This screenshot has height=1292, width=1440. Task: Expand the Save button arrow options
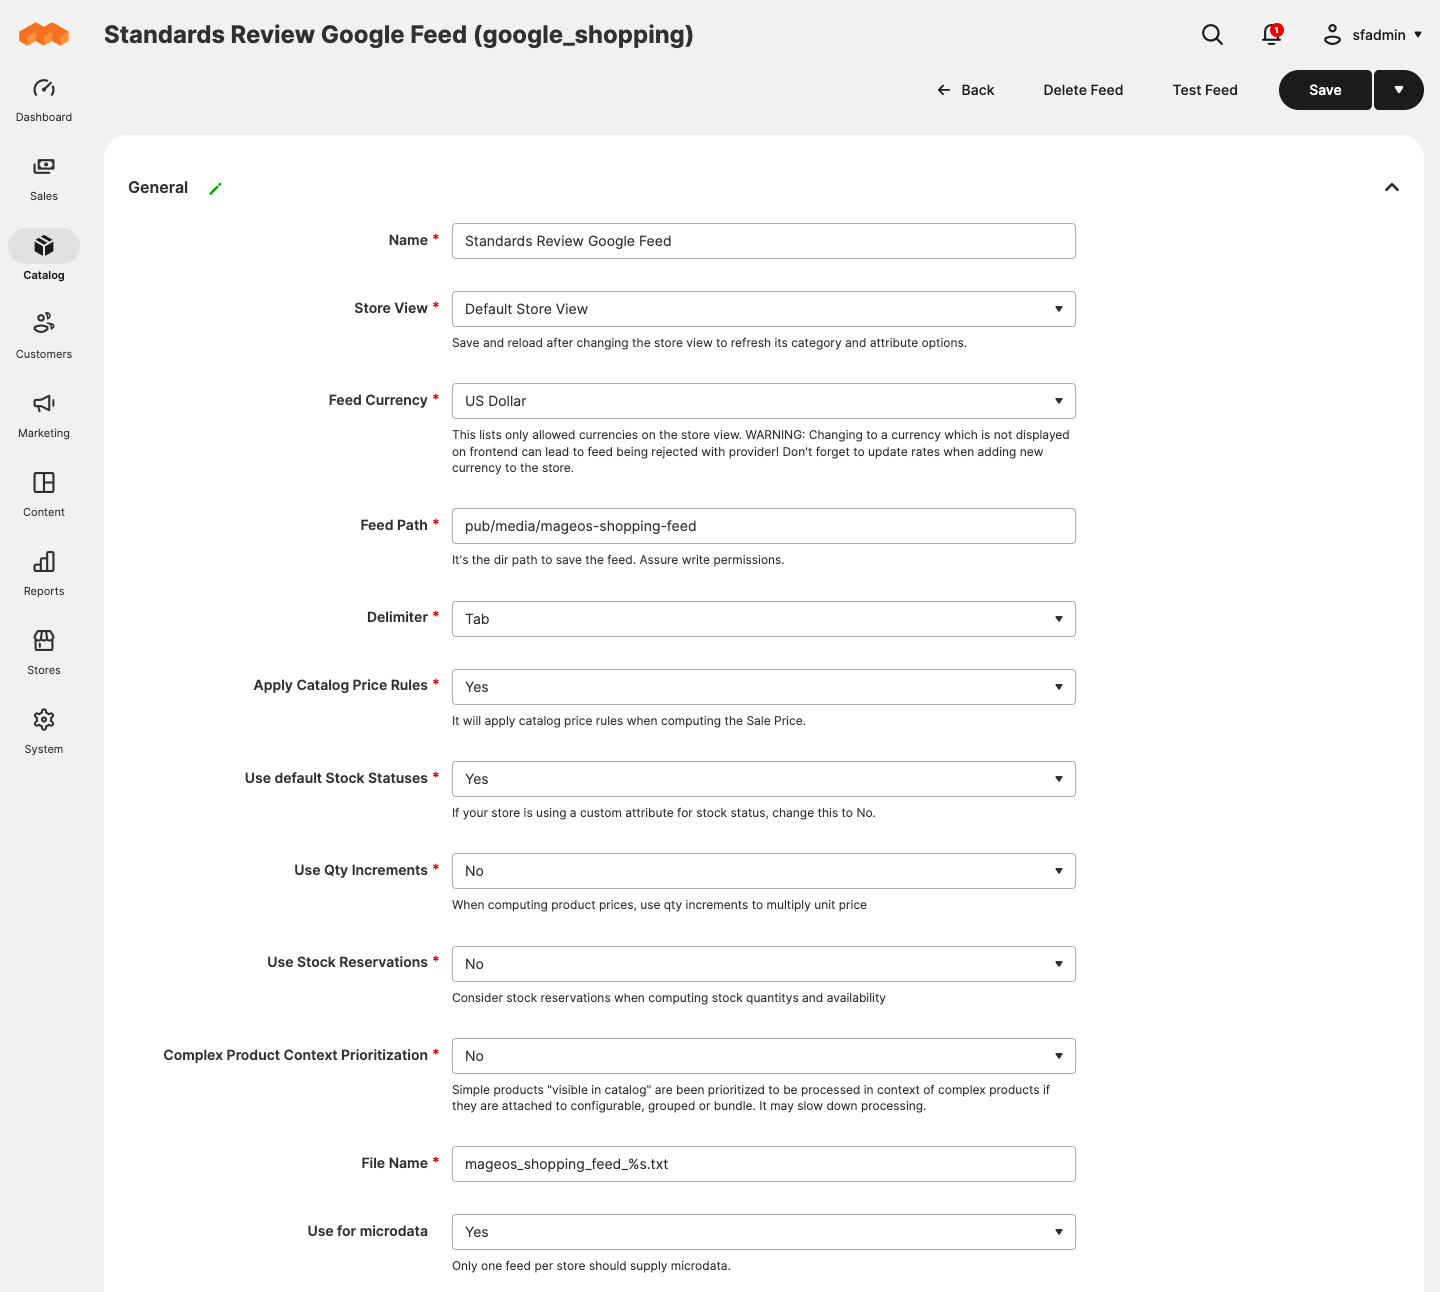click(1399, 90)
